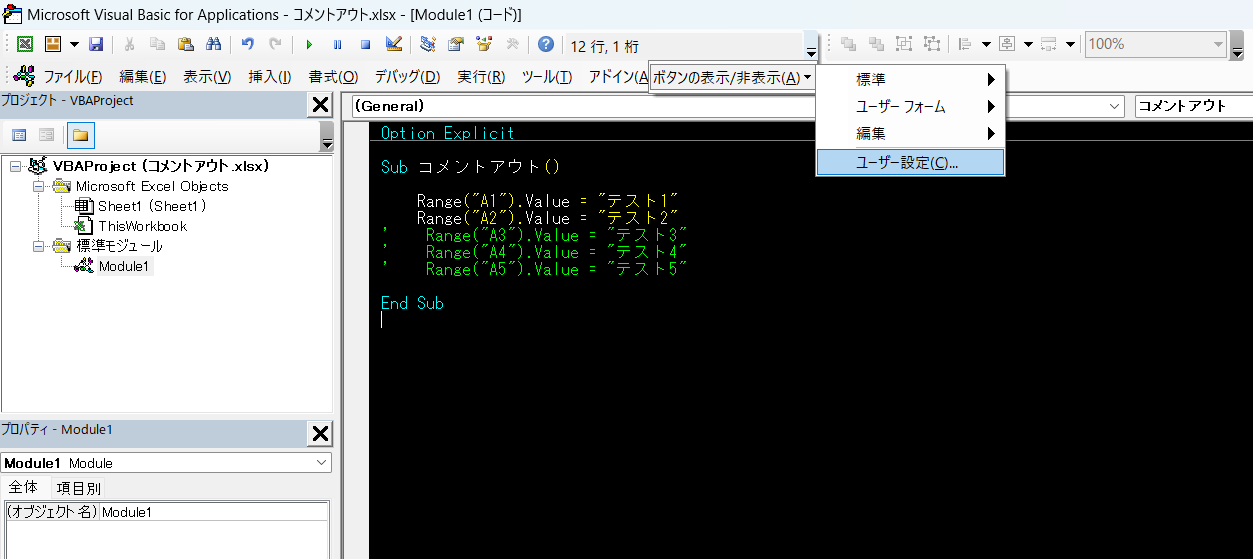Switch to the 全体 properties tab
The width and height of the screenshot is (1253, 559).
click(23, 488)
